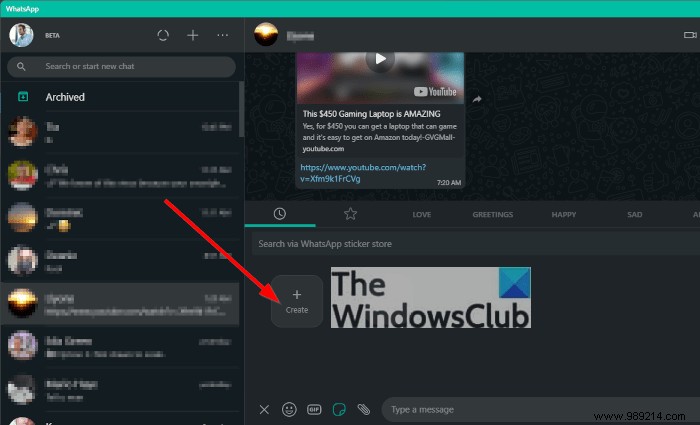Close the sticker panel with X icon

point(264,409)
